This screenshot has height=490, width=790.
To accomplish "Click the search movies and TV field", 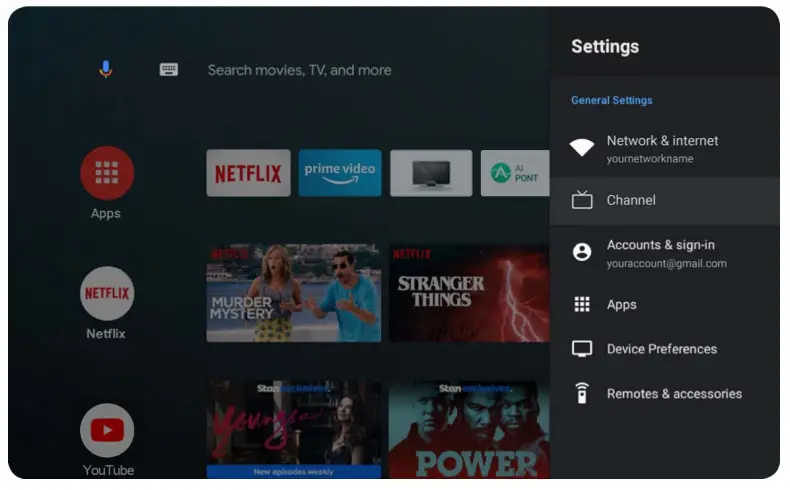I will pyautogui.click(x=299, y=70).
